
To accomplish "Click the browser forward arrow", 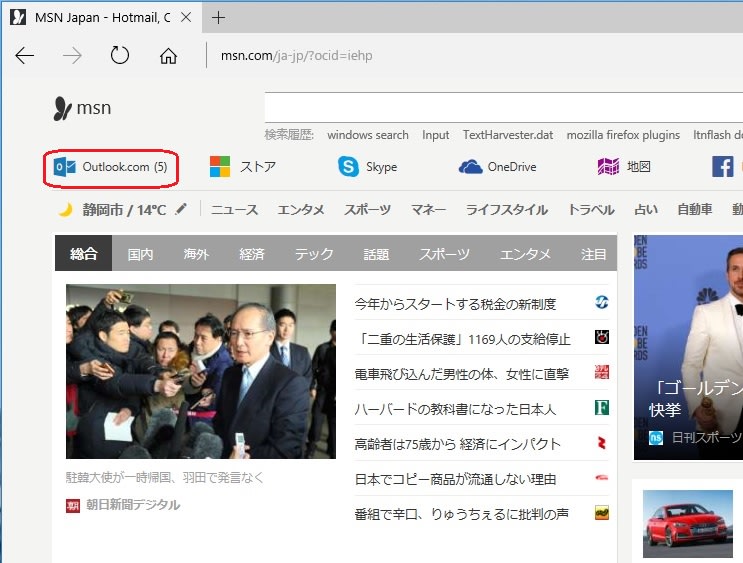I will 72,56.
